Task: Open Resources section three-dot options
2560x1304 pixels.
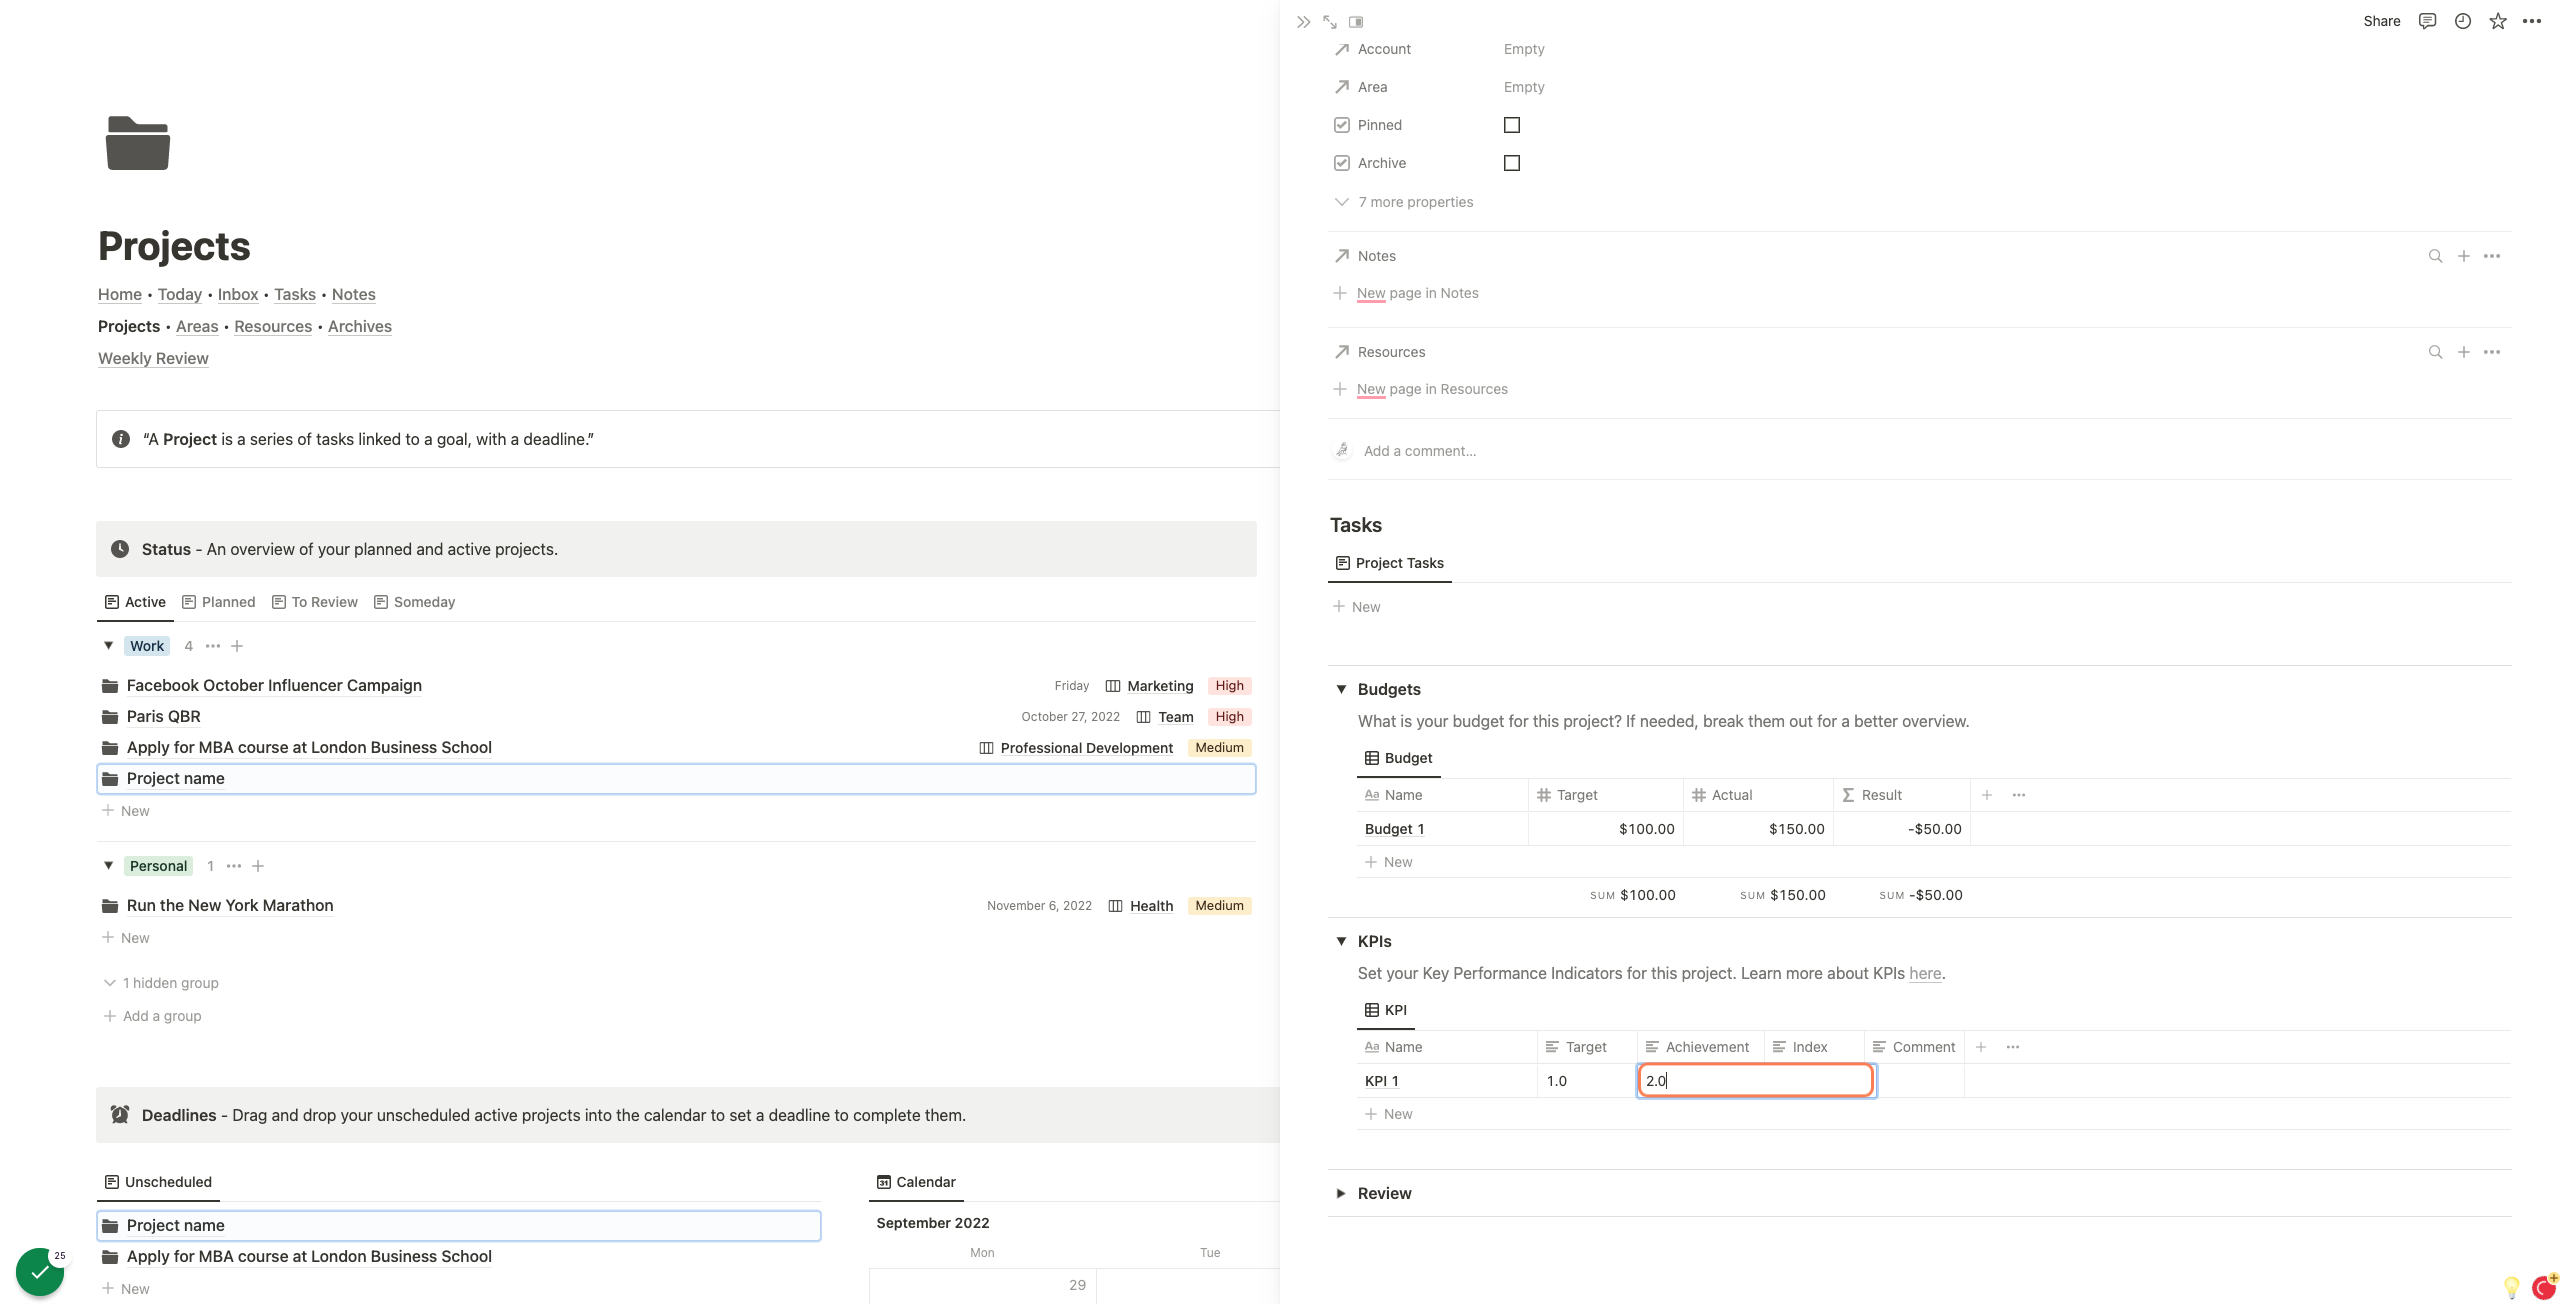Action: coord(2492,353)
